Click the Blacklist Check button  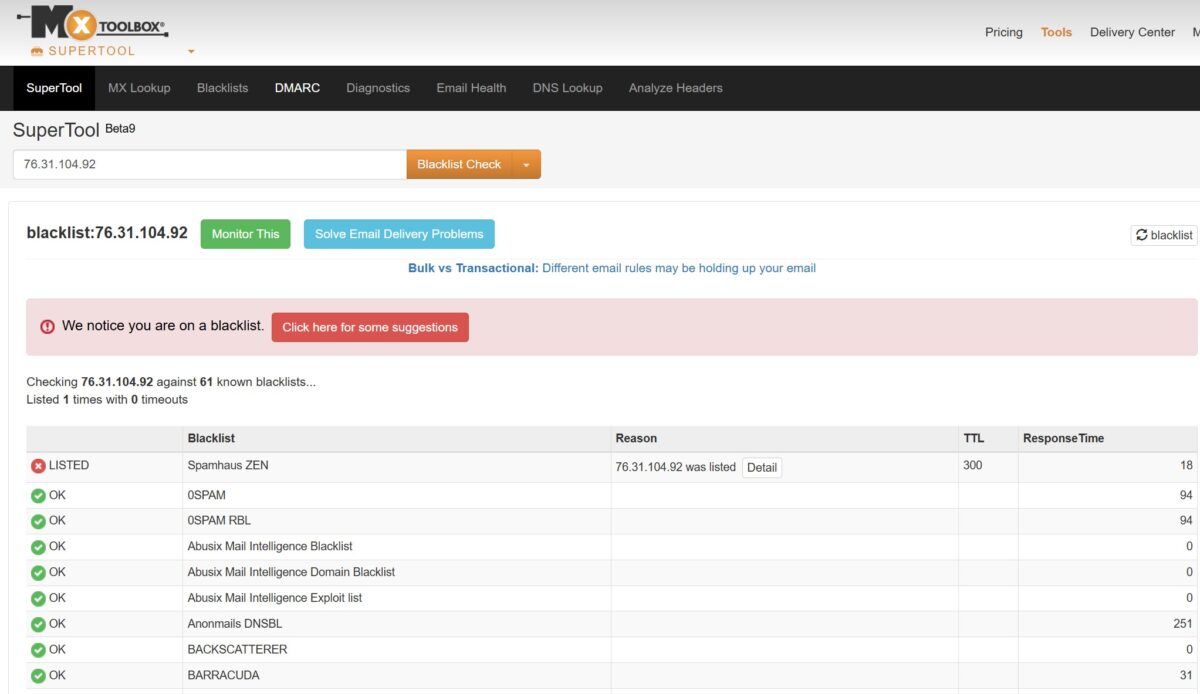459,165
